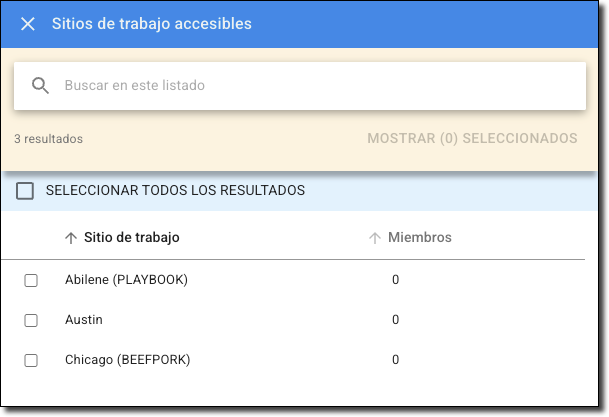Click the '3 resultados' count text
609x417 pixels.
coord(48,139)
